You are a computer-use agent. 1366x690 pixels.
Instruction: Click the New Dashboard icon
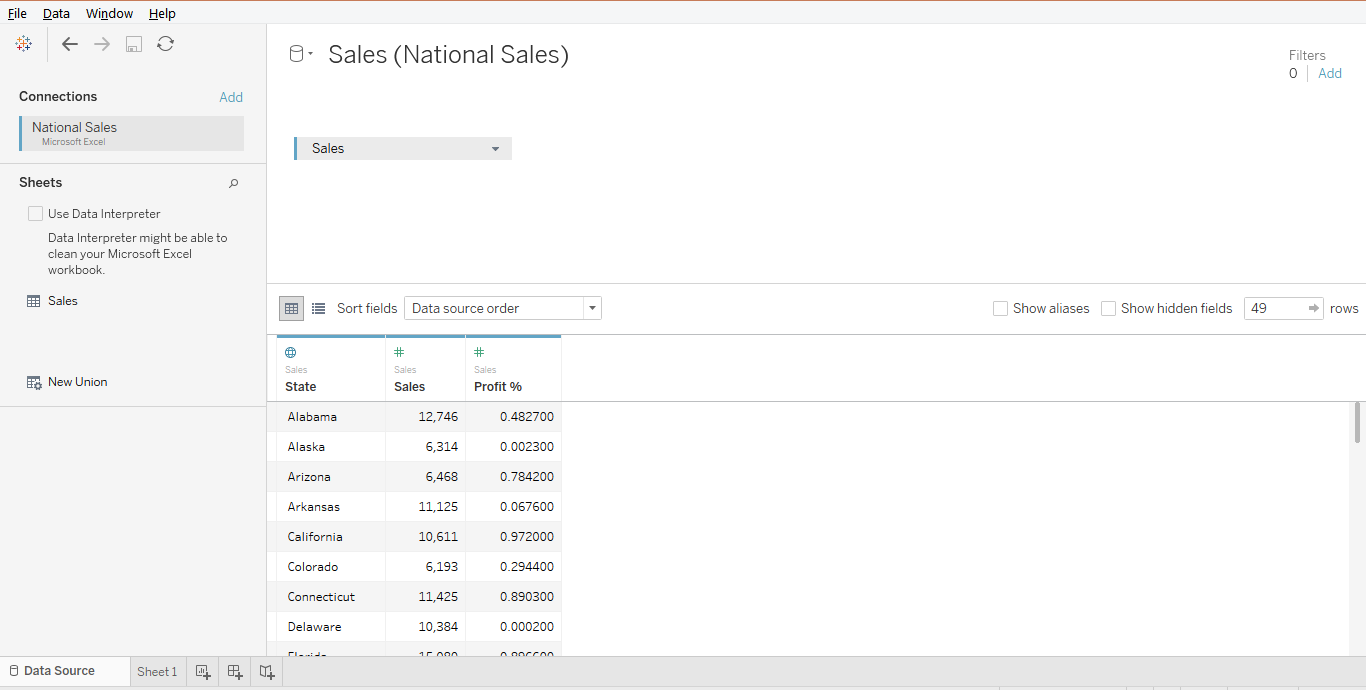[x=235, y=672]
